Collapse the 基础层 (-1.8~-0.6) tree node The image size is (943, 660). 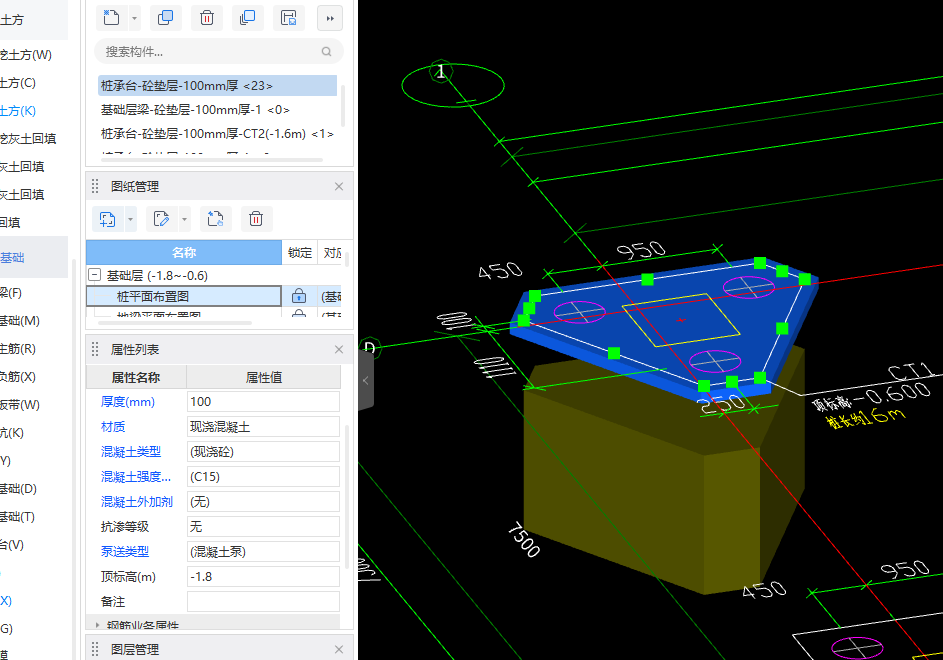pos(94,275)
